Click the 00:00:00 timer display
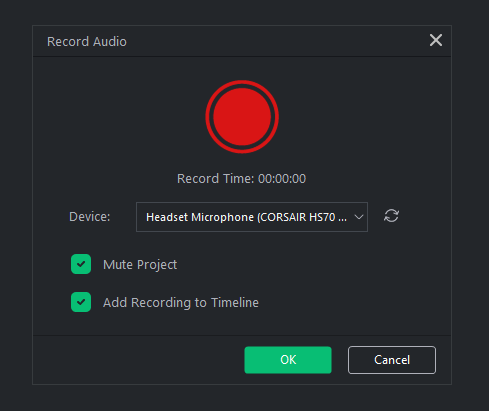 coord(282,179)
